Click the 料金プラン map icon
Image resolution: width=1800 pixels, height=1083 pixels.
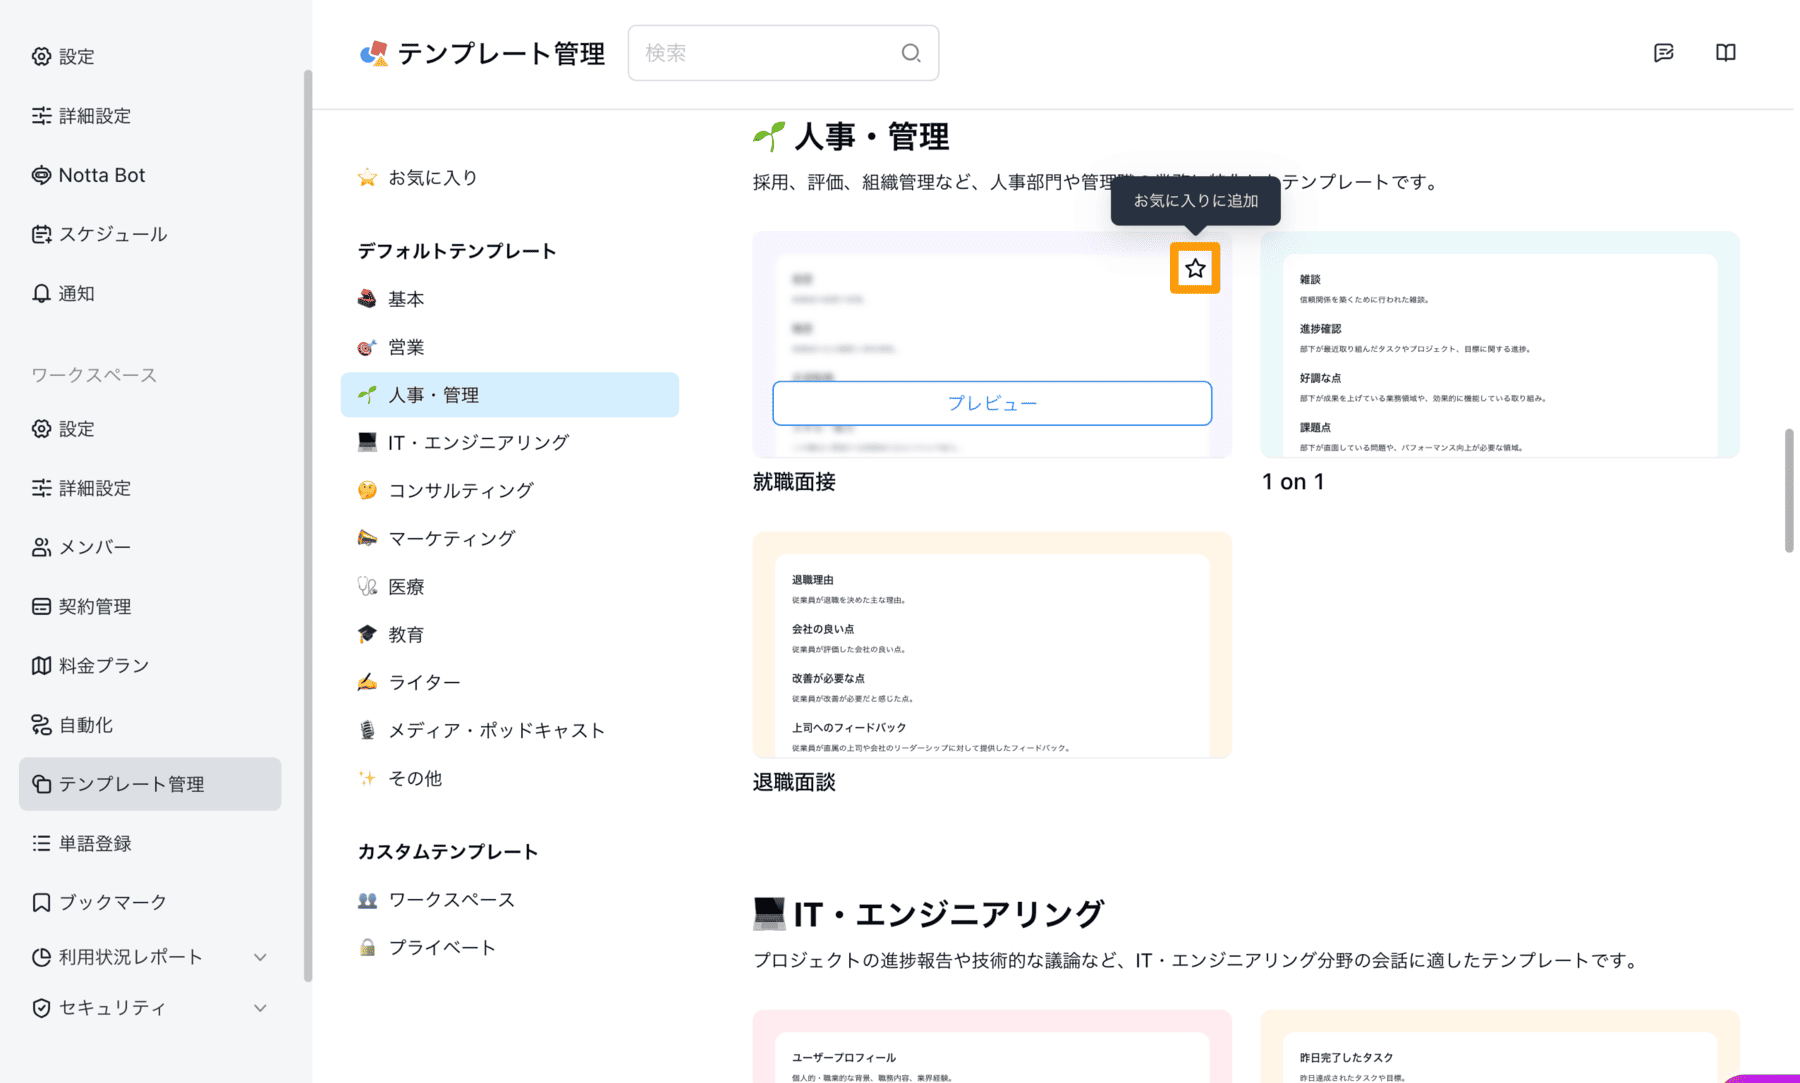[41, 665]
